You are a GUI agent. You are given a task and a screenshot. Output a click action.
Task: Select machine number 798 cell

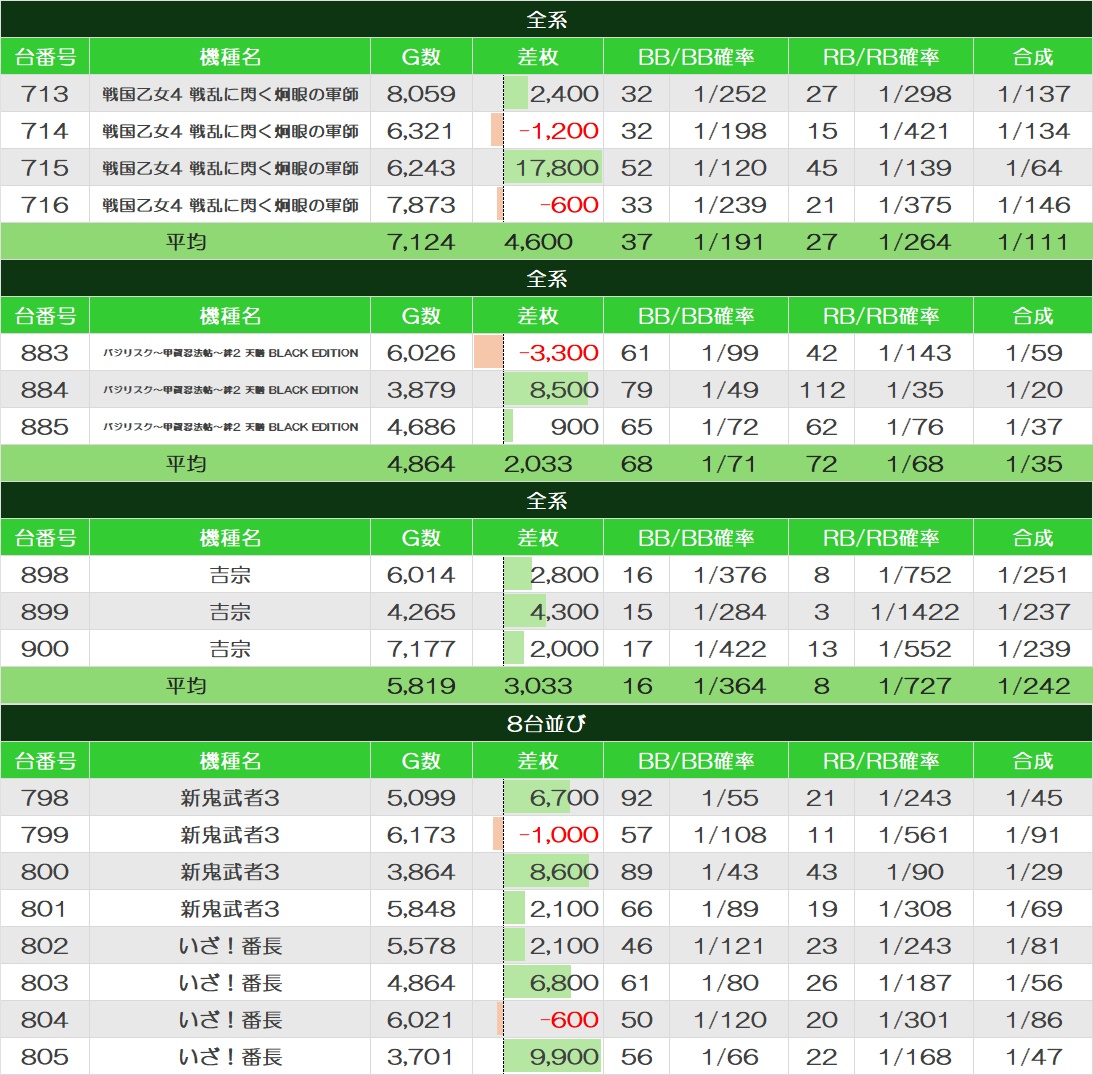click(45, 798)
